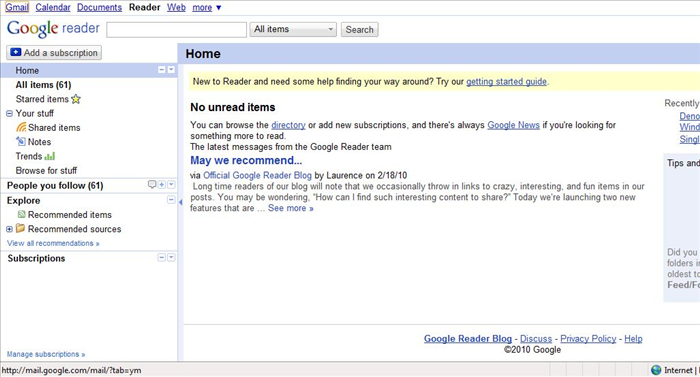Open the Home section options dropdown arrow
The image size is (700, 377).
click(171, 70)
